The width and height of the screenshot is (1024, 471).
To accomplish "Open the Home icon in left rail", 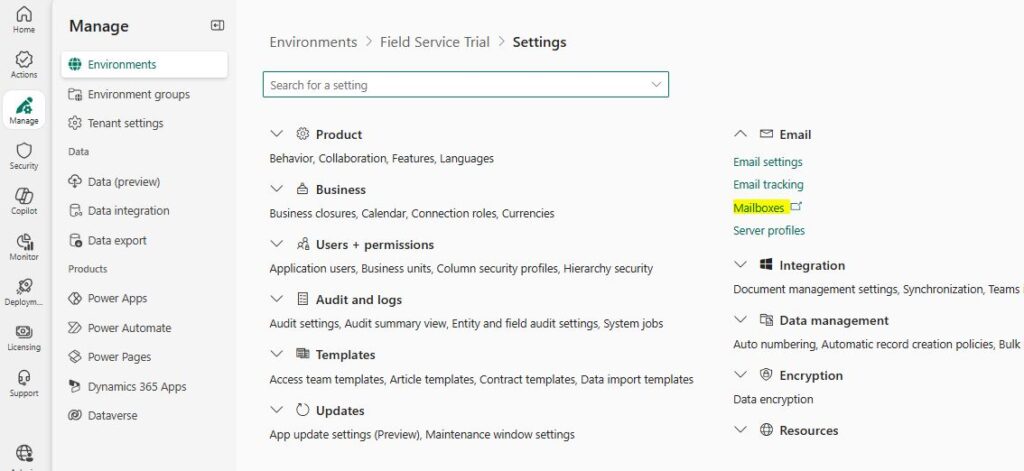I will coord(24,14).
